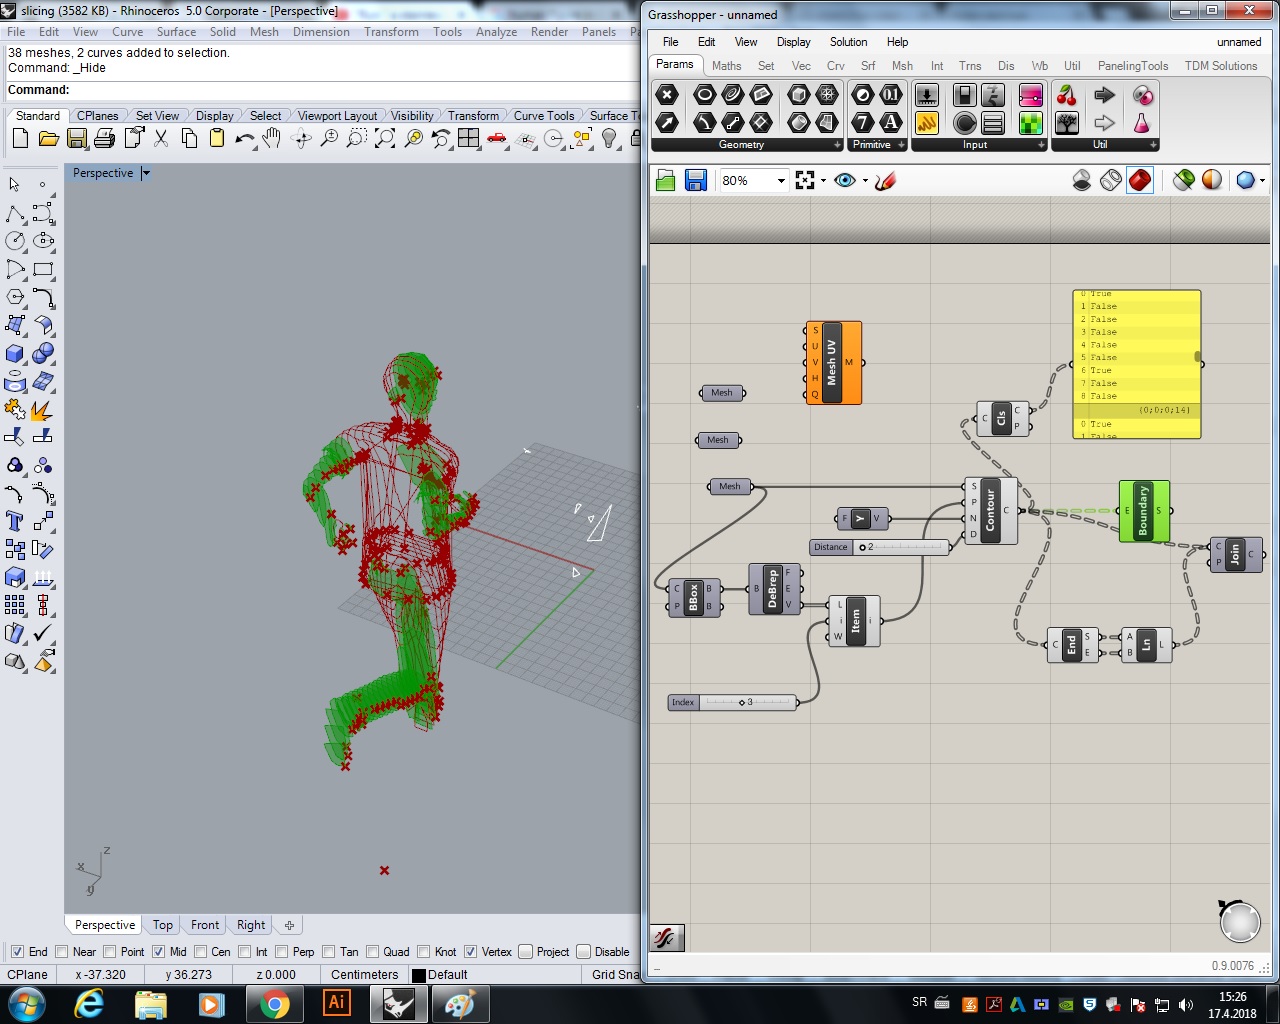This screenshot has width=1280, height=1024.
Task: Expand the Primitive panel in Grasshopper
Action: tap(902, 145)
